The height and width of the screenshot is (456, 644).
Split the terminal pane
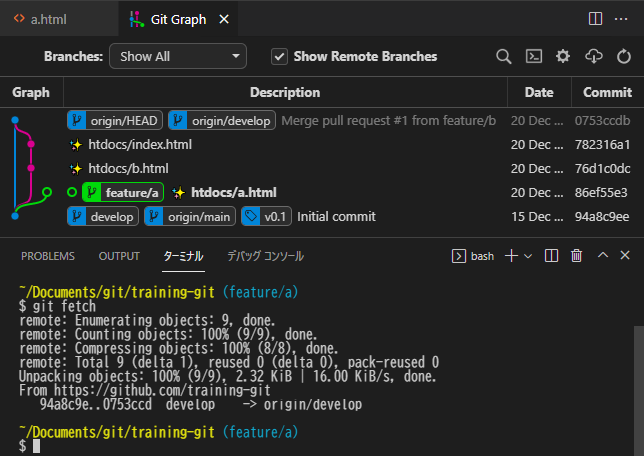[551, 256]
